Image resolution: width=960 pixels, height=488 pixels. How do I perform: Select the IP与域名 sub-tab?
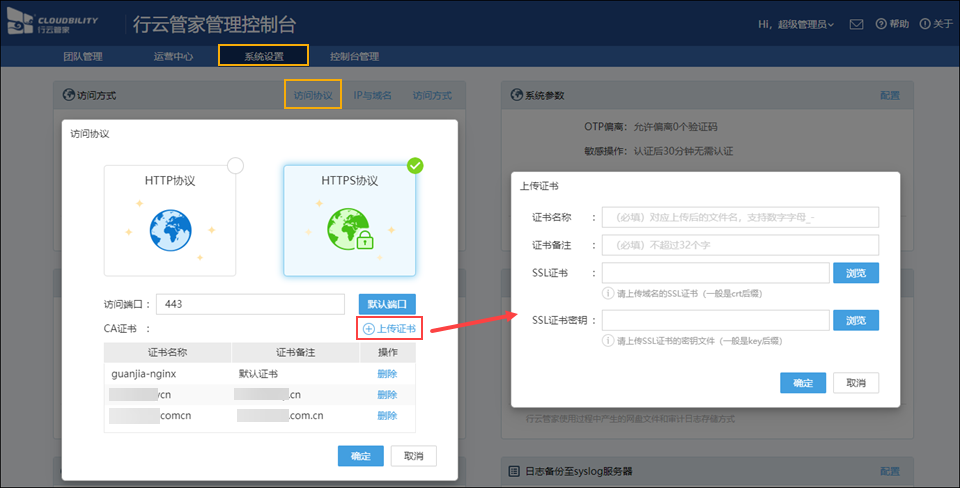coord(372,95)
